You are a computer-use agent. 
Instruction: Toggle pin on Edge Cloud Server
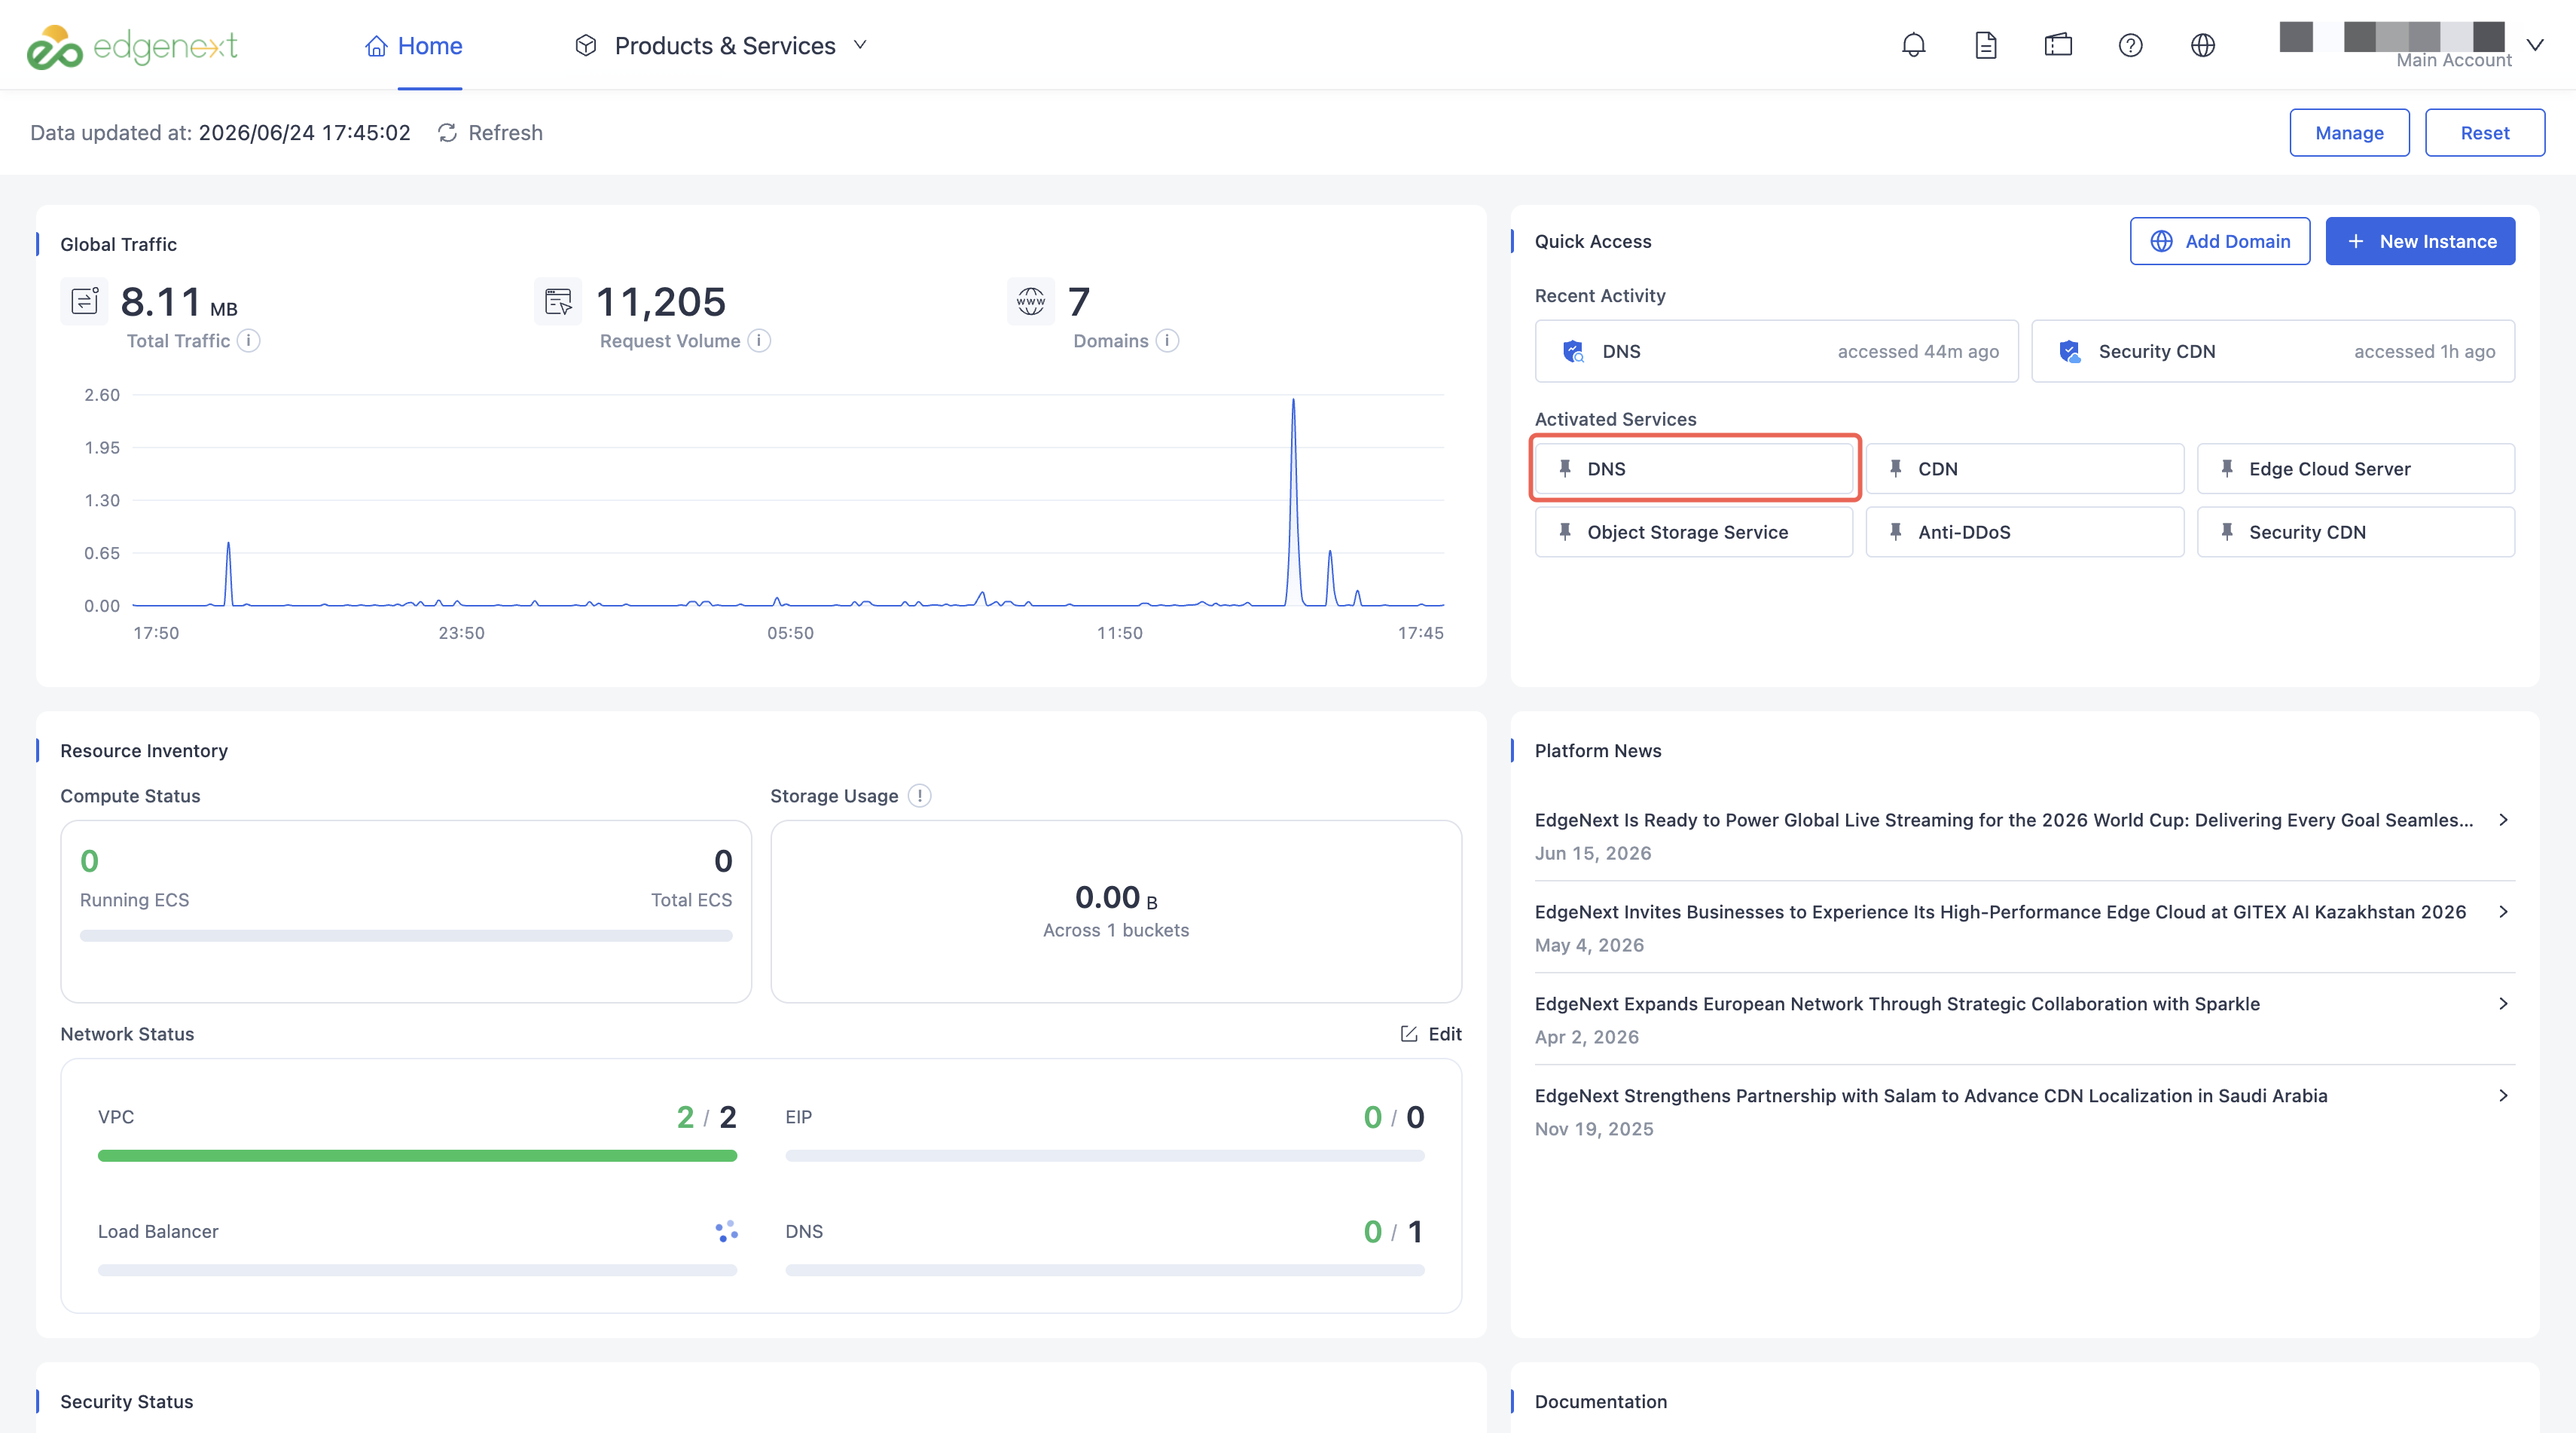(x=2226, y=469)
